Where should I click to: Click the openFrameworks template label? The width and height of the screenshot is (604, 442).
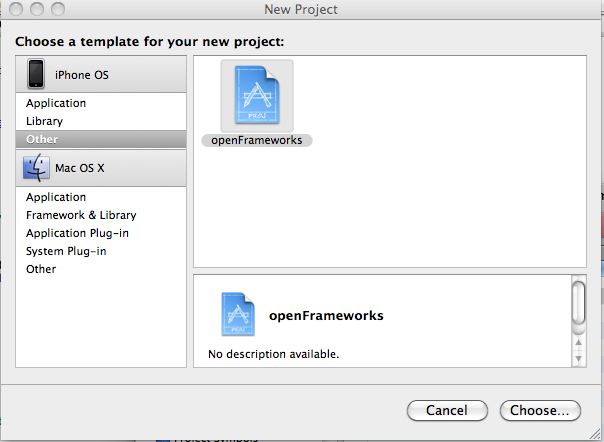click(x=257, y=140)
